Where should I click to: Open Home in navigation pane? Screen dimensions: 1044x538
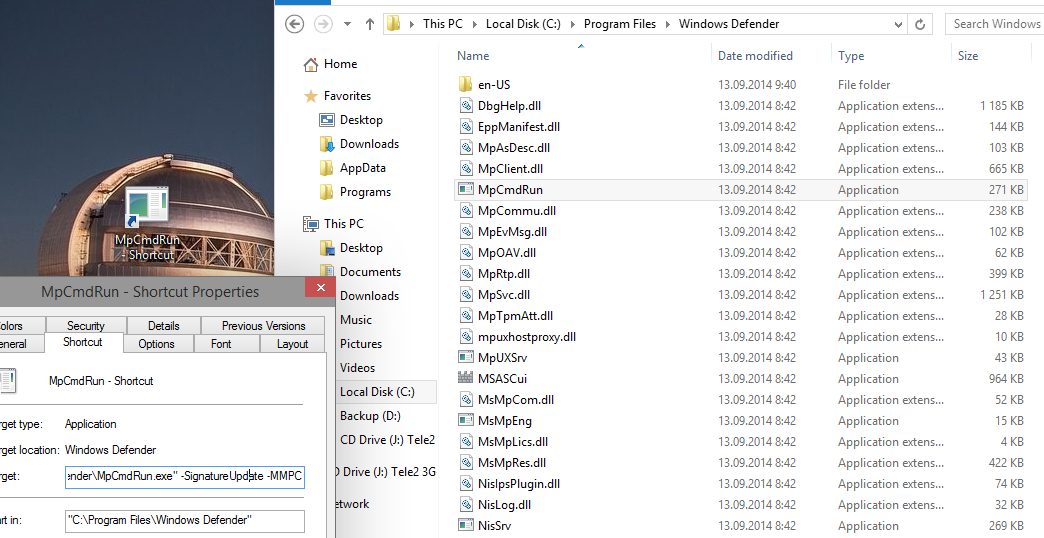(x=340, y=64)
